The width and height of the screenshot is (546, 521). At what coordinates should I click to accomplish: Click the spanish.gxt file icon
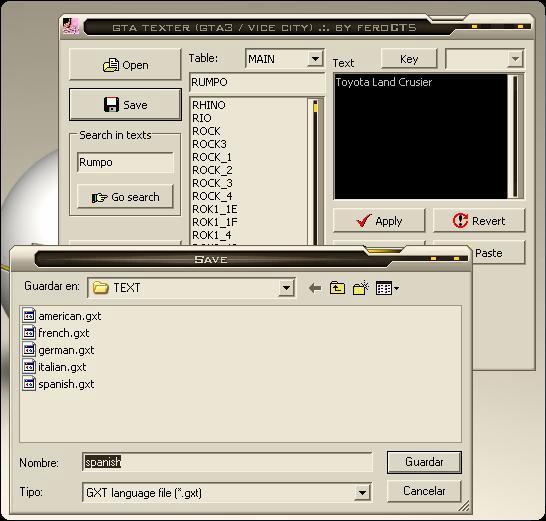[x=29, y=383]
